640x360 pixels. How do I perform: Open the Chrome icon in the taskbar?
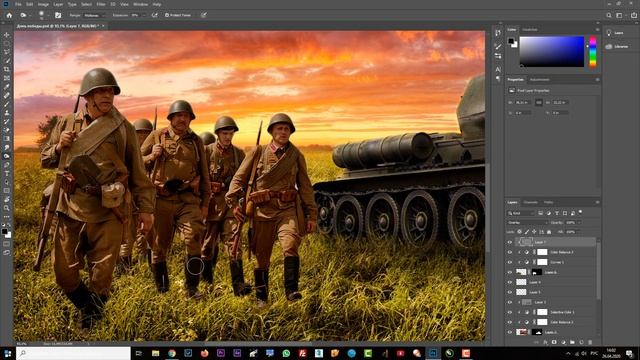click(172, 353)
